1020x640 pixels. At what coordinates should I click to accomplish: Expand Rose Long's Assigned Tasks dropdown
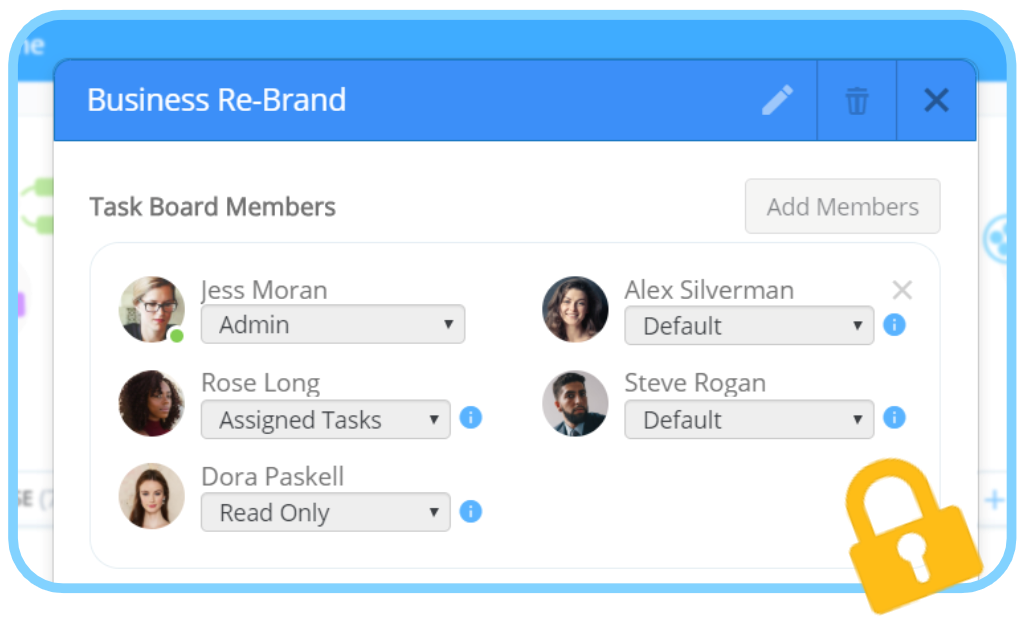325,419
